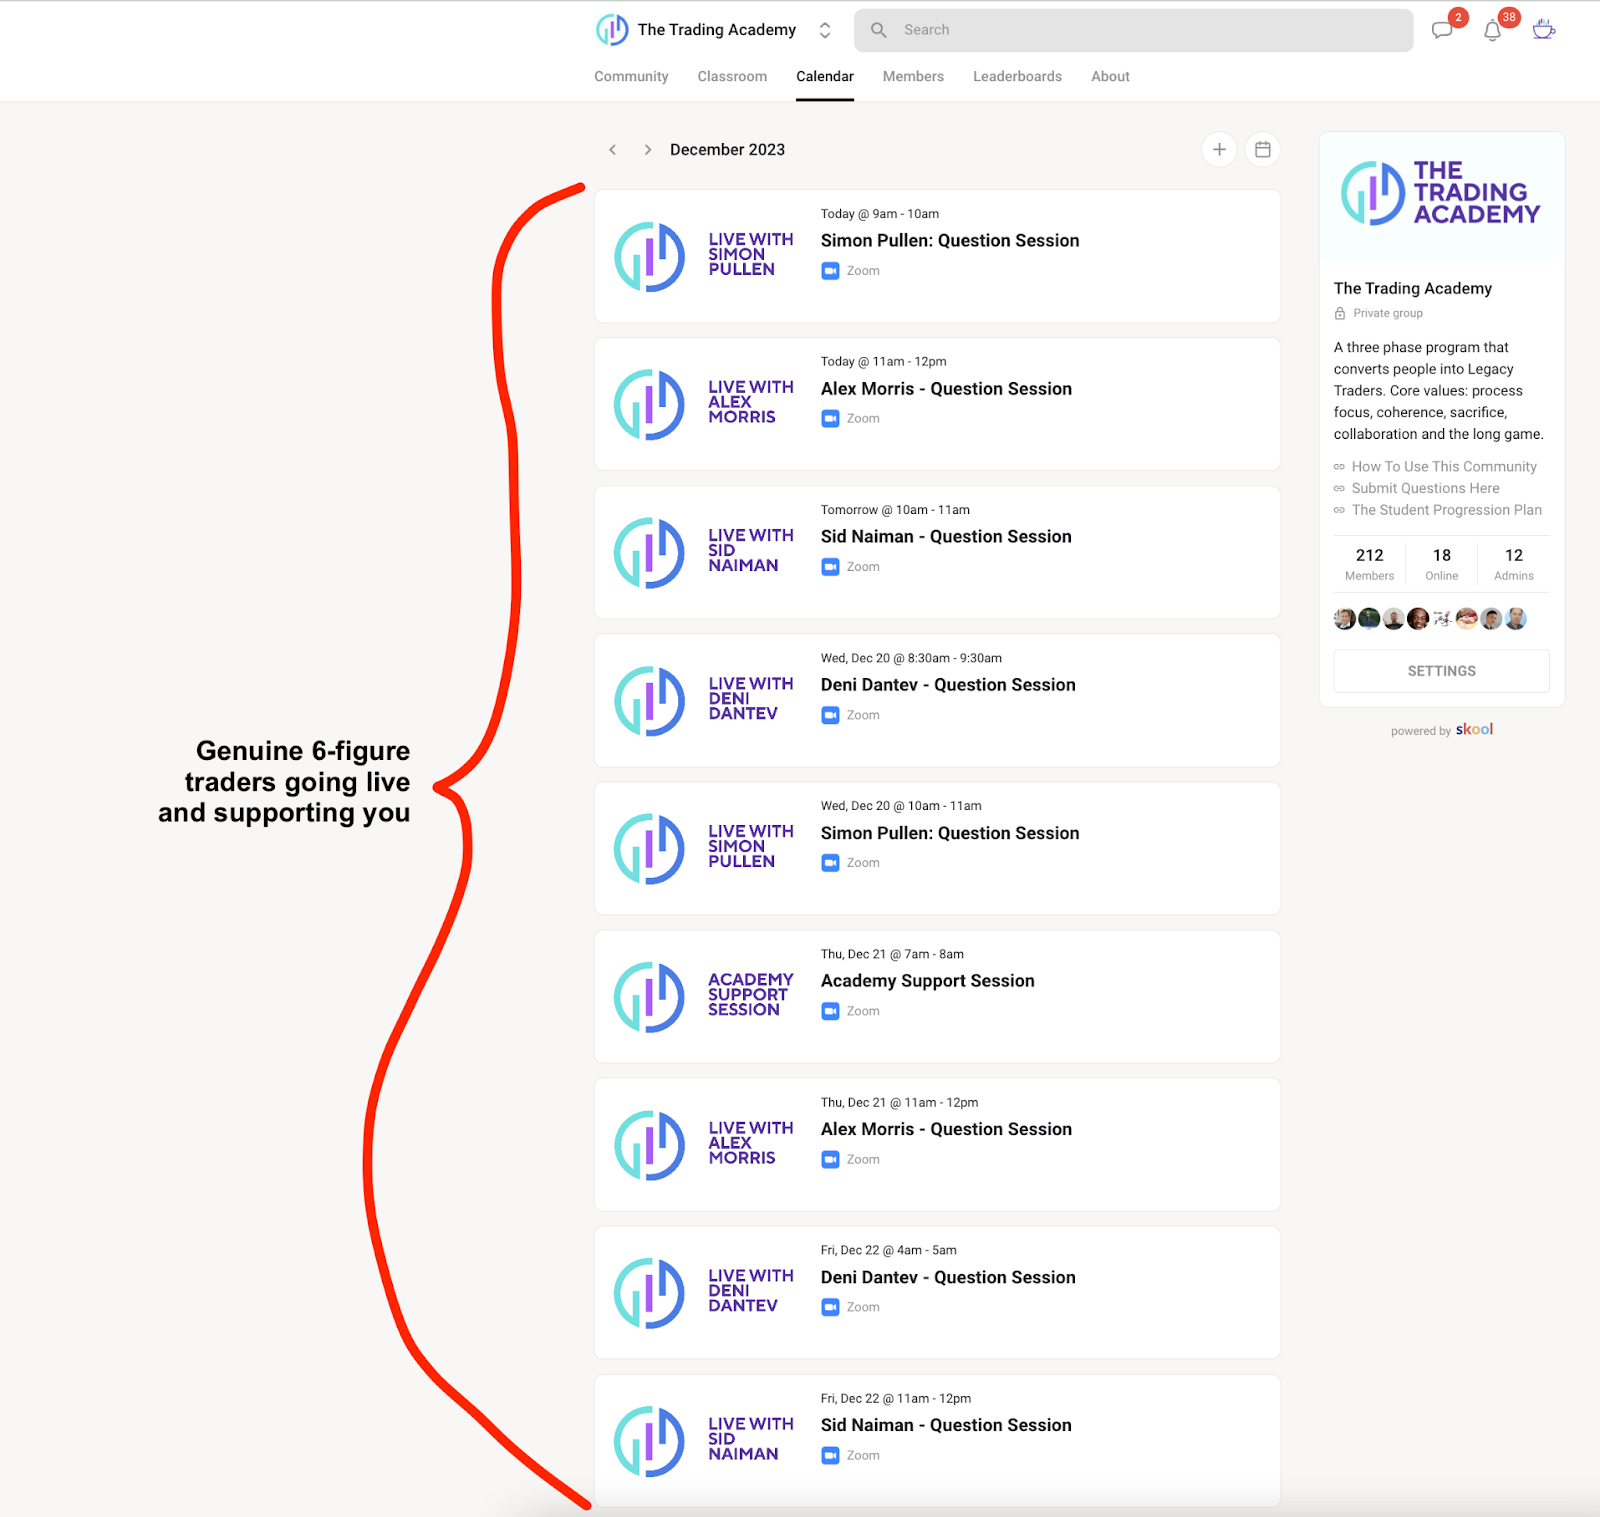1600x1517 pixels.
Task: Click The Trading Academy sidebar banner image
Action: point(1441,196)
